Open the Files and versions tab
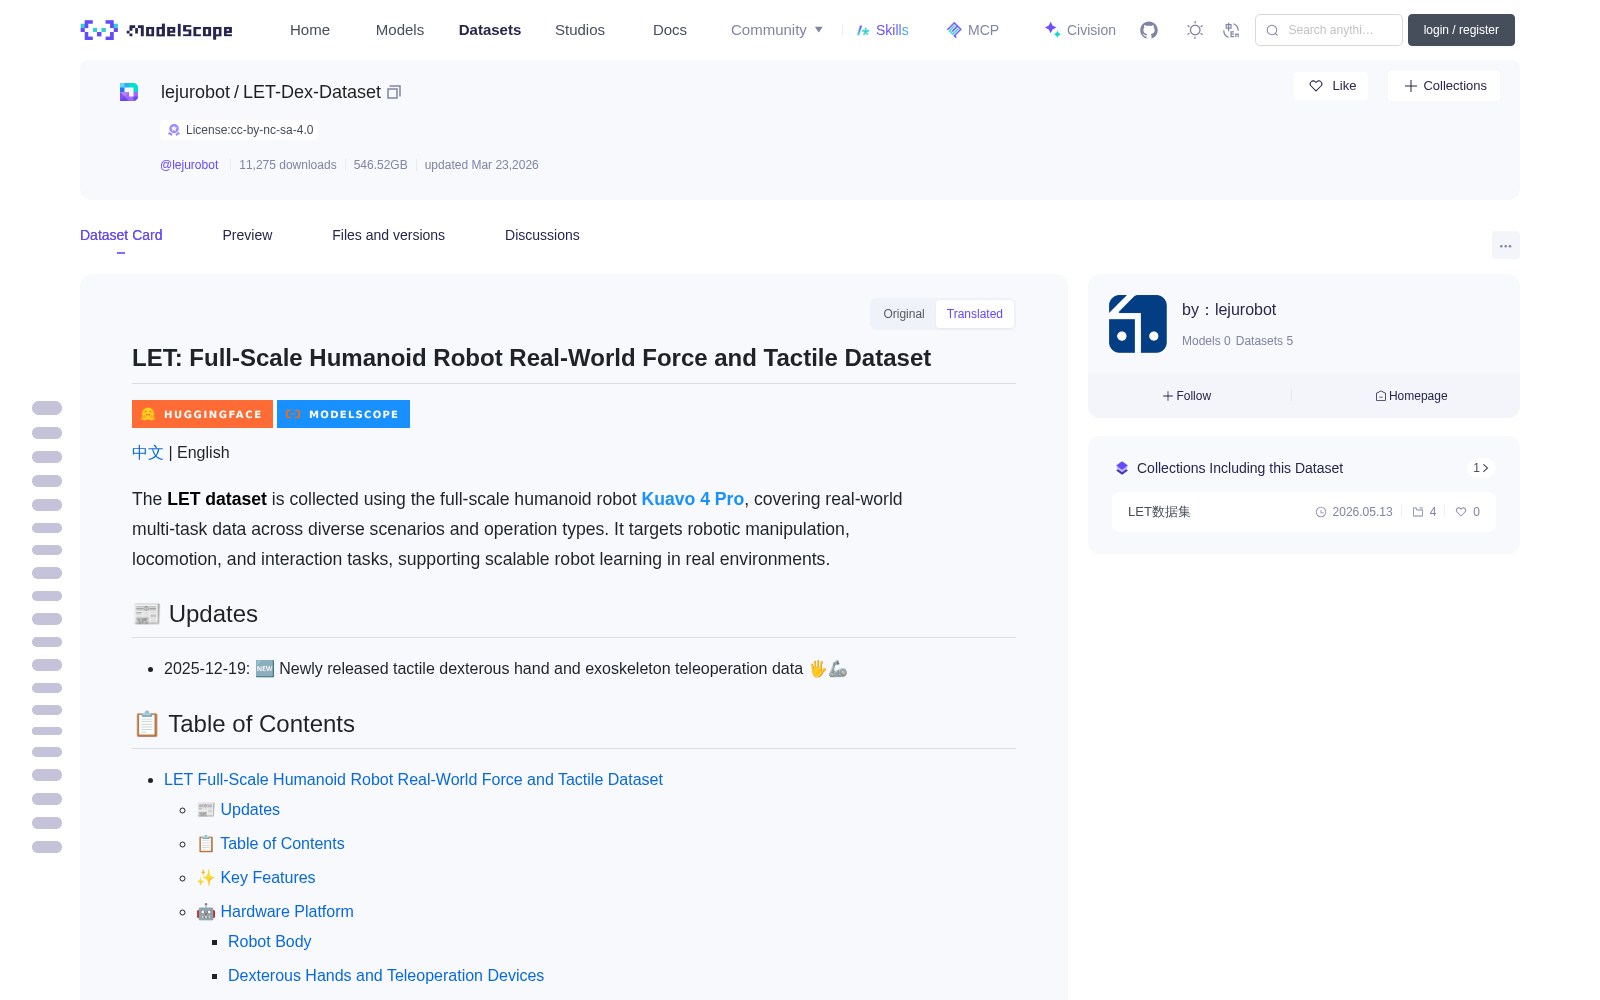The height and width of the screenshot is (1000, 1600). coord(388,235)
